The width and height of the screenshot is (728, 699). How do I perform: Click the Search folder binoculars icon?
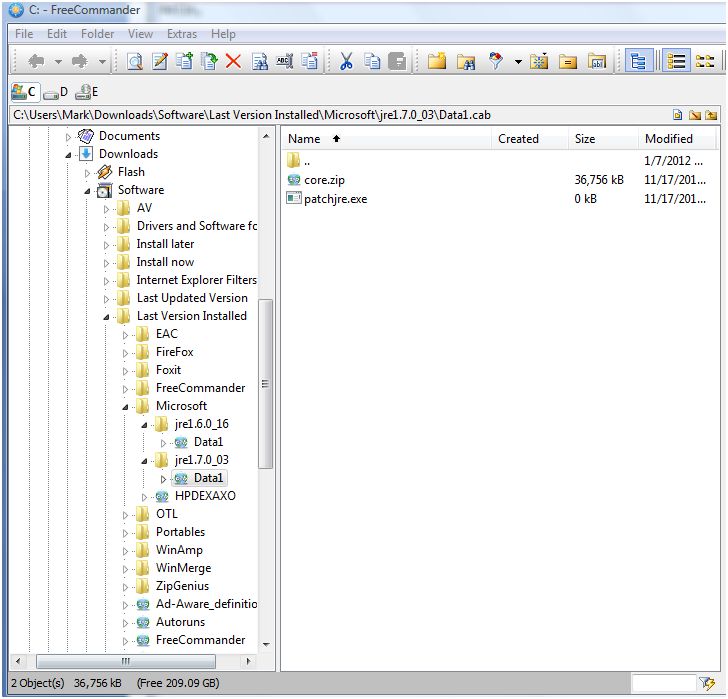pos(466,62)
